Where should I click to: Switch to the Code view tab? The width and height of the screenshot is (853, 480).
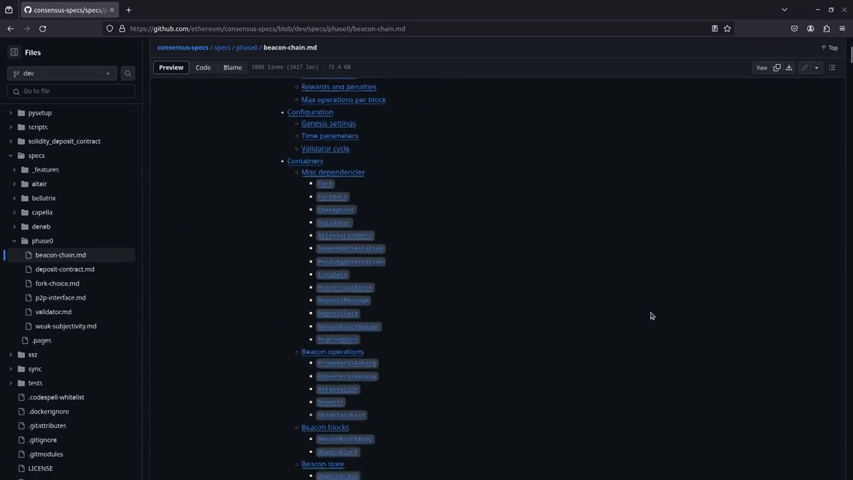point(203,68)
